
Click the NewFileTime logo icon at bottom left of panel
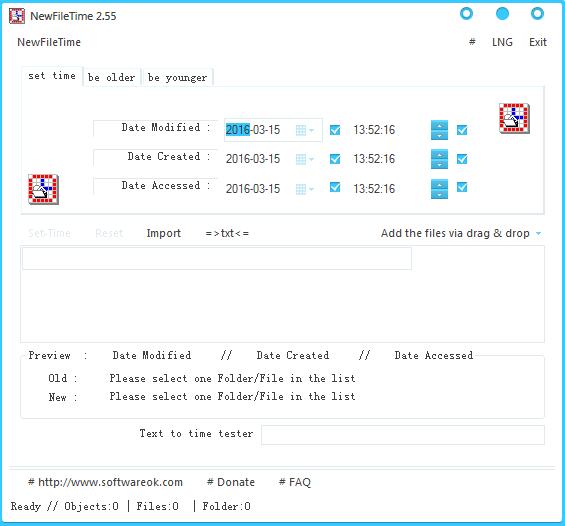(x=43, y=189)
